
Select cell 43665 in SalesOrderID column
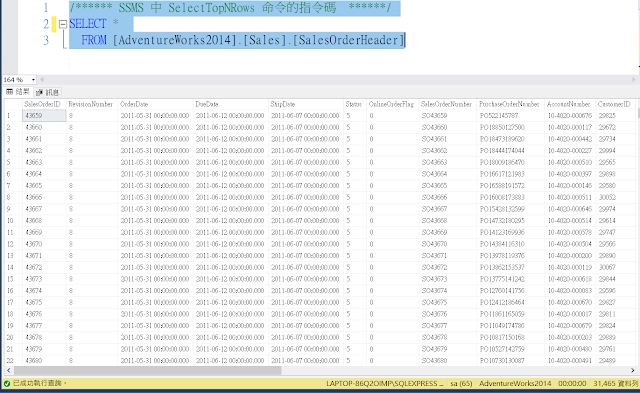[x=44, y=186]
